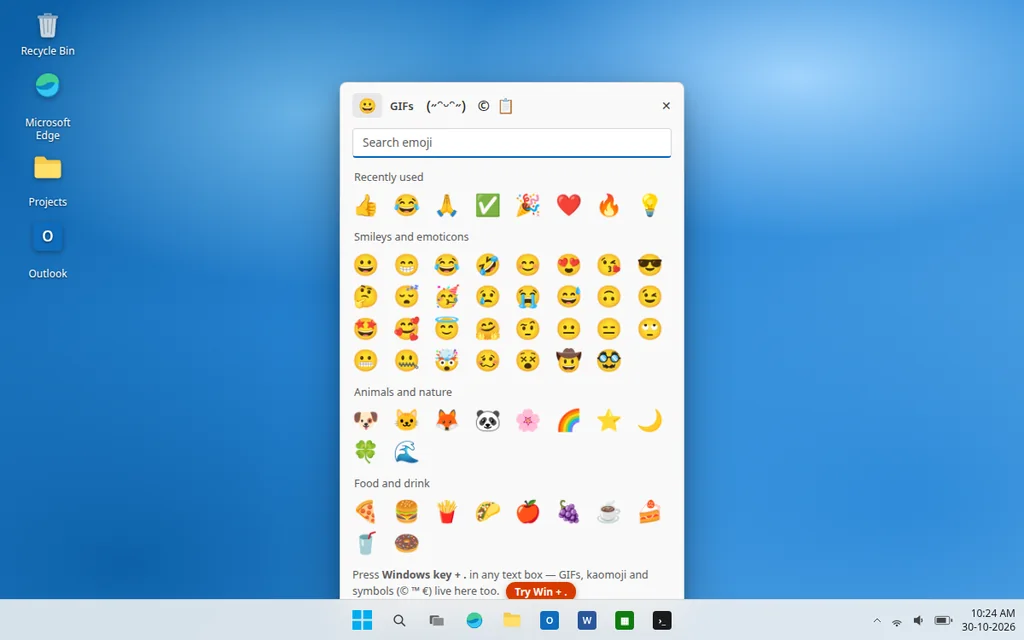Insert the red heart emoji
This screenshot has height=640, width=1024.
pos(568,205)
